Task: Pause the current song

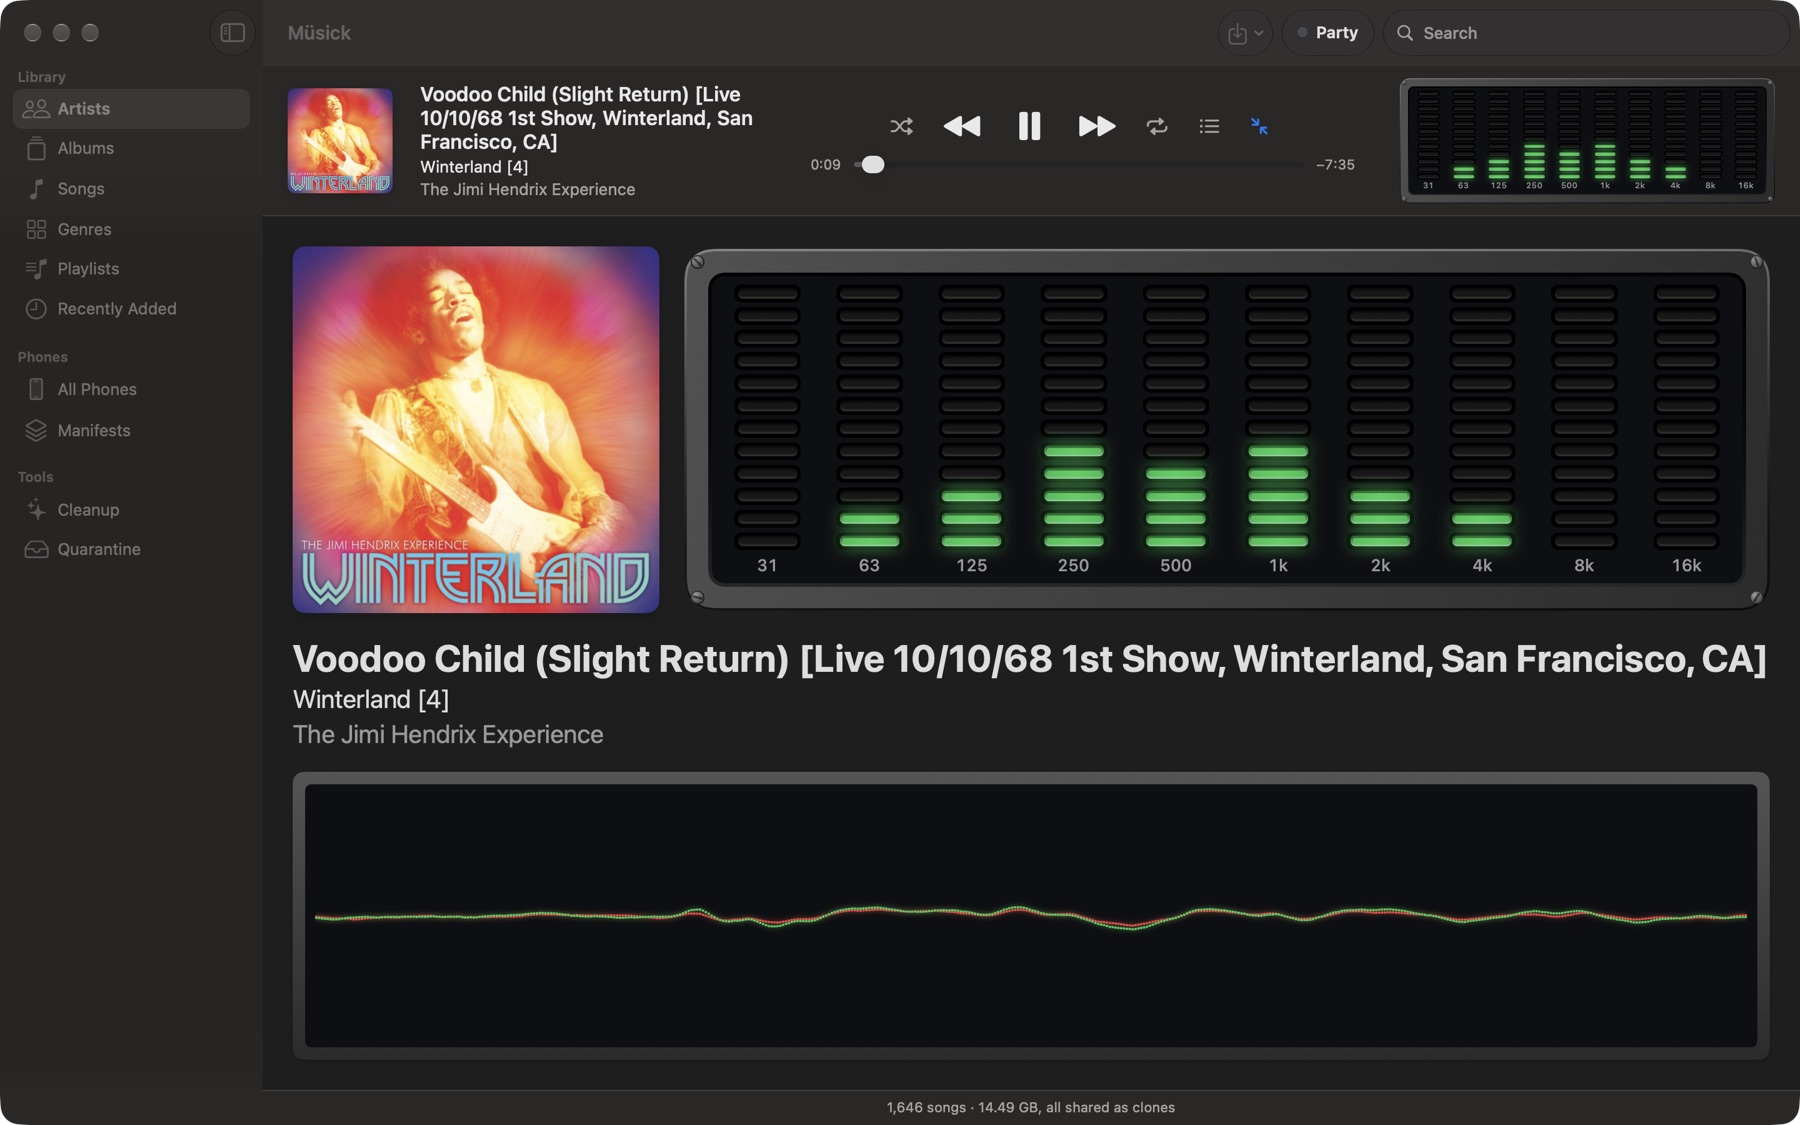Action: click(1029, 126)
